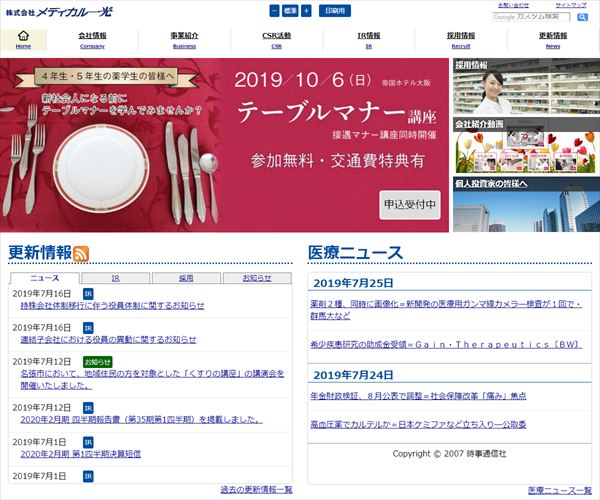Click the Home house icon
Viewport: 600px width, 500px height.
point(23,36)
